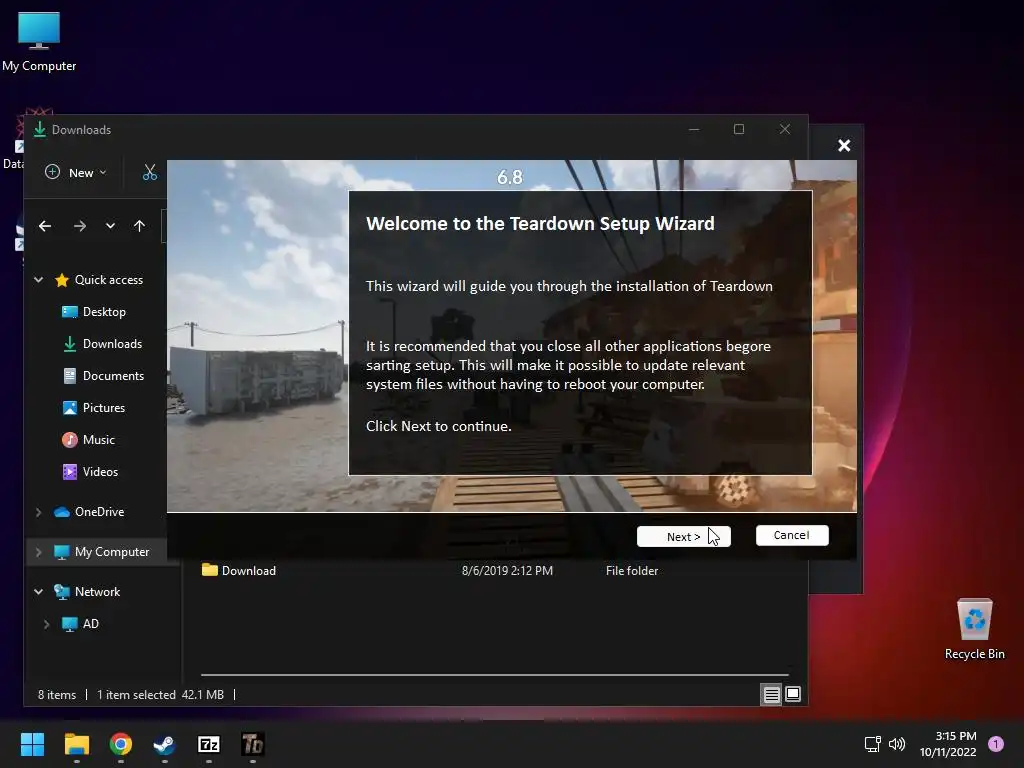Click the horizontal scrollbar in Downloads window
This screenshot has height=768, width=1024.
494,675
